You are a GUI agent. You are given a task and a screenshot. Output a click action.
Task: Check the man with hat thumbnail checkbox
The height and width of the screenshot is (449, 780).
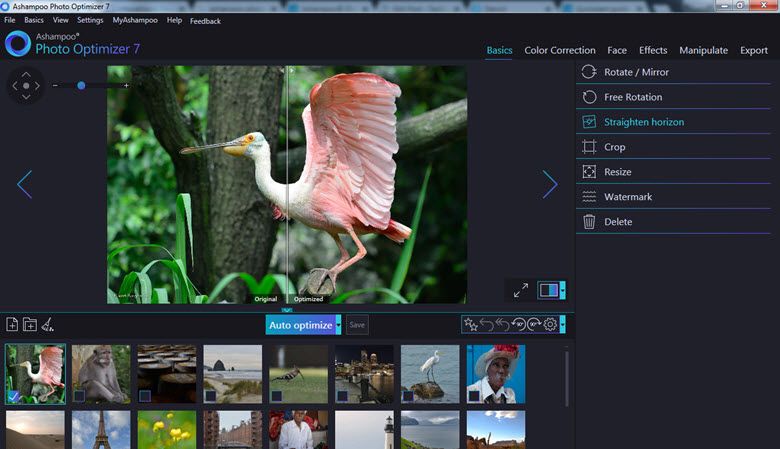[x=474, y=396]
